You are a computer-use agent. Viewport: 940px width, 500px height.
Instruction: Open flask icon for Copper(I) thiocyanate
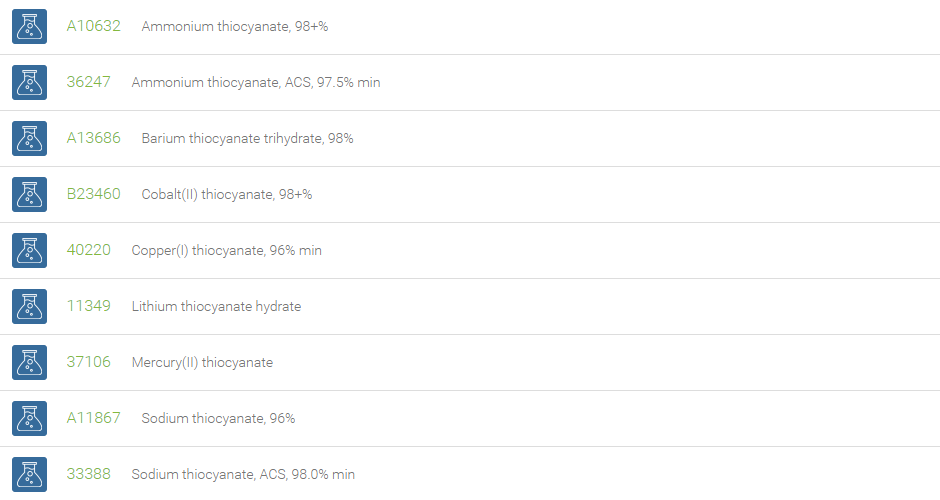tap(29, 250)
